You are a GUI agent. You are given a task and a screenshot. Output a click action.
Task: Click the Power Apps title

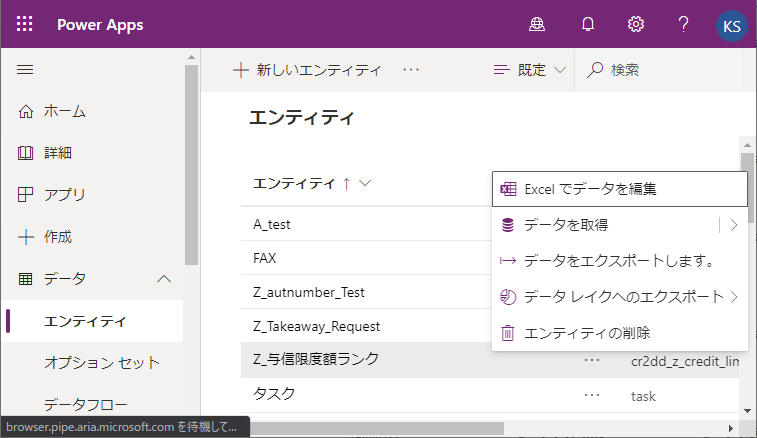coord(100,25)
